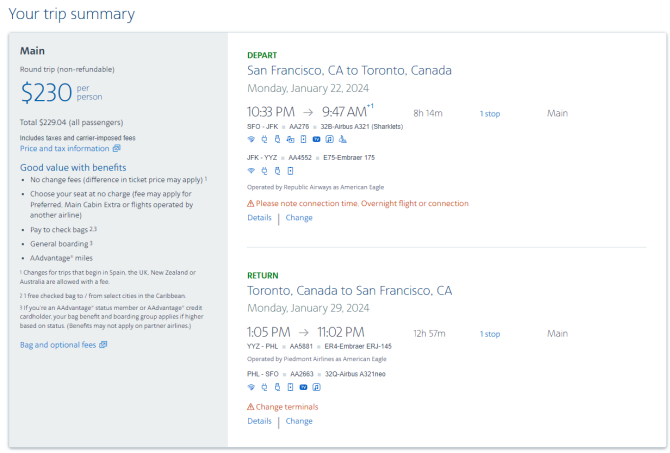Click the Total $229.04 (all passengers) text
The image size is (670, 453).
(71, 122)
